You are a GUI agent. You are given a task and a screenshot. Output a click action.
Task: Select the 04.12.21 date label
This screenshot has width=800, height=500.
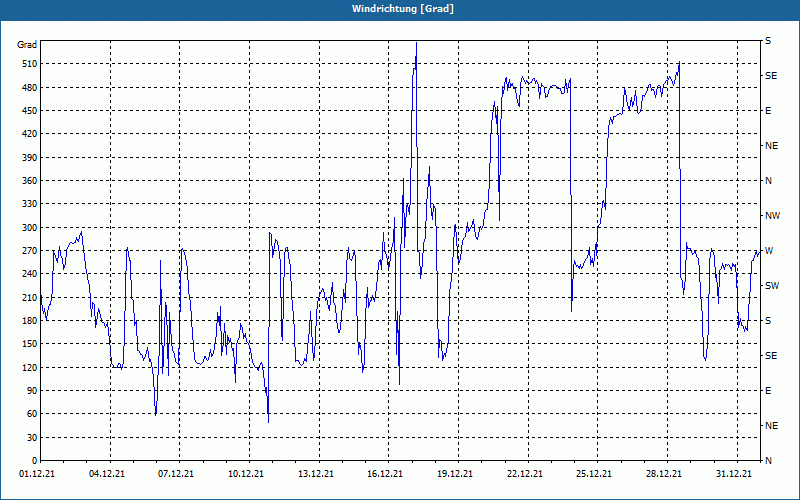pyautogui.click(x=107, y=474)
